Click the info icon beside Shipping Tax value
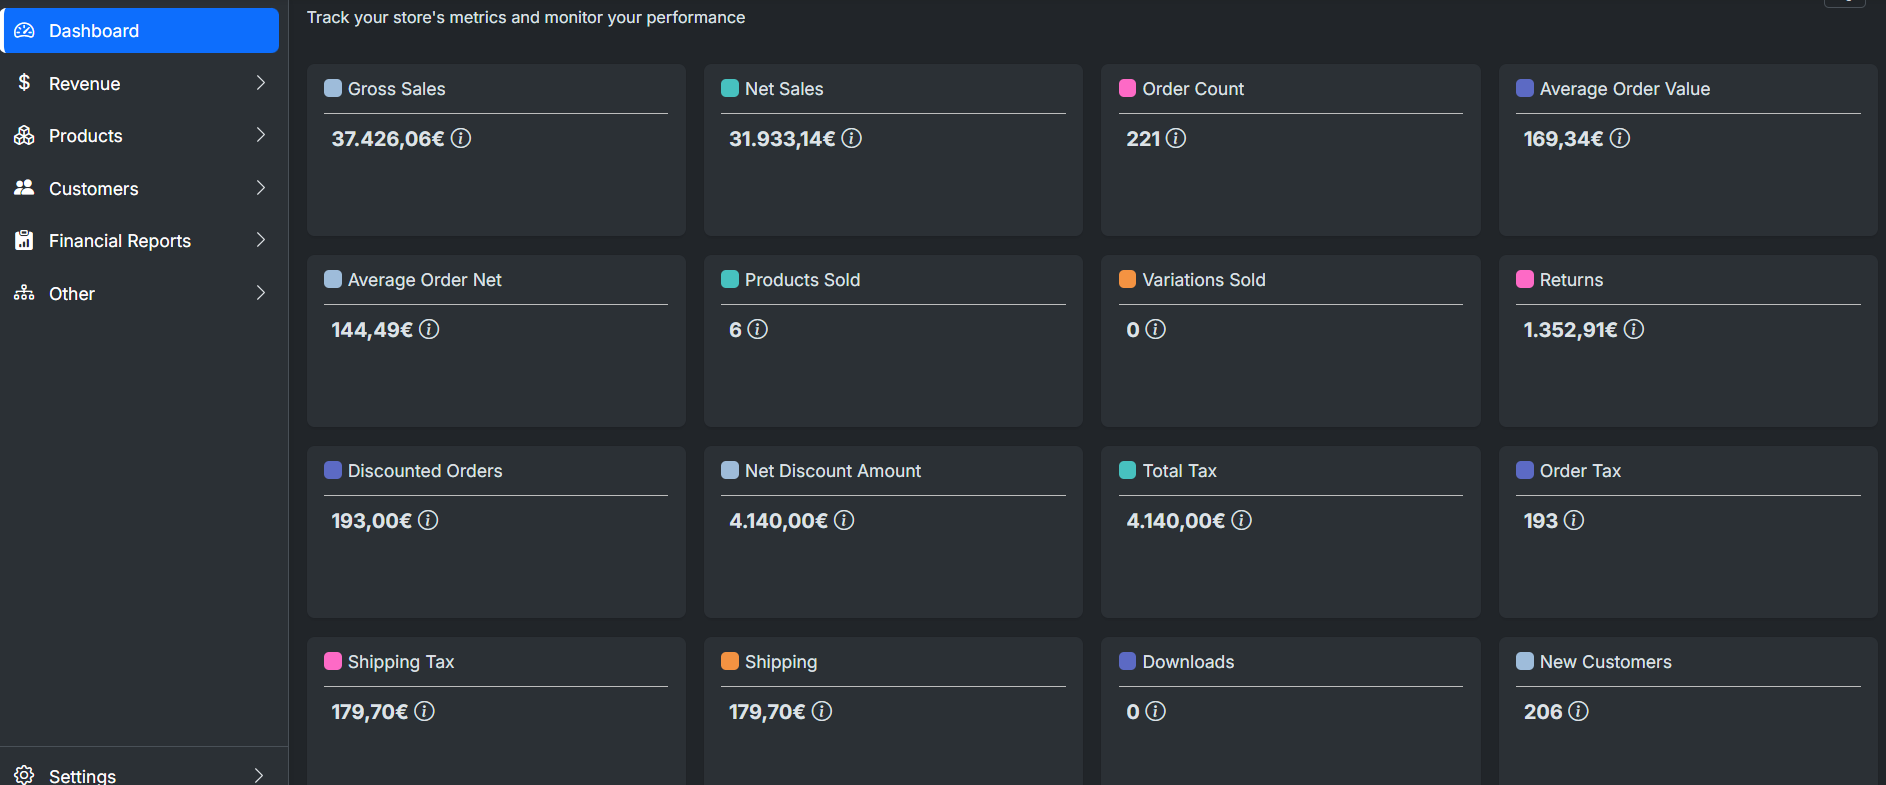 tap(424, 711)
